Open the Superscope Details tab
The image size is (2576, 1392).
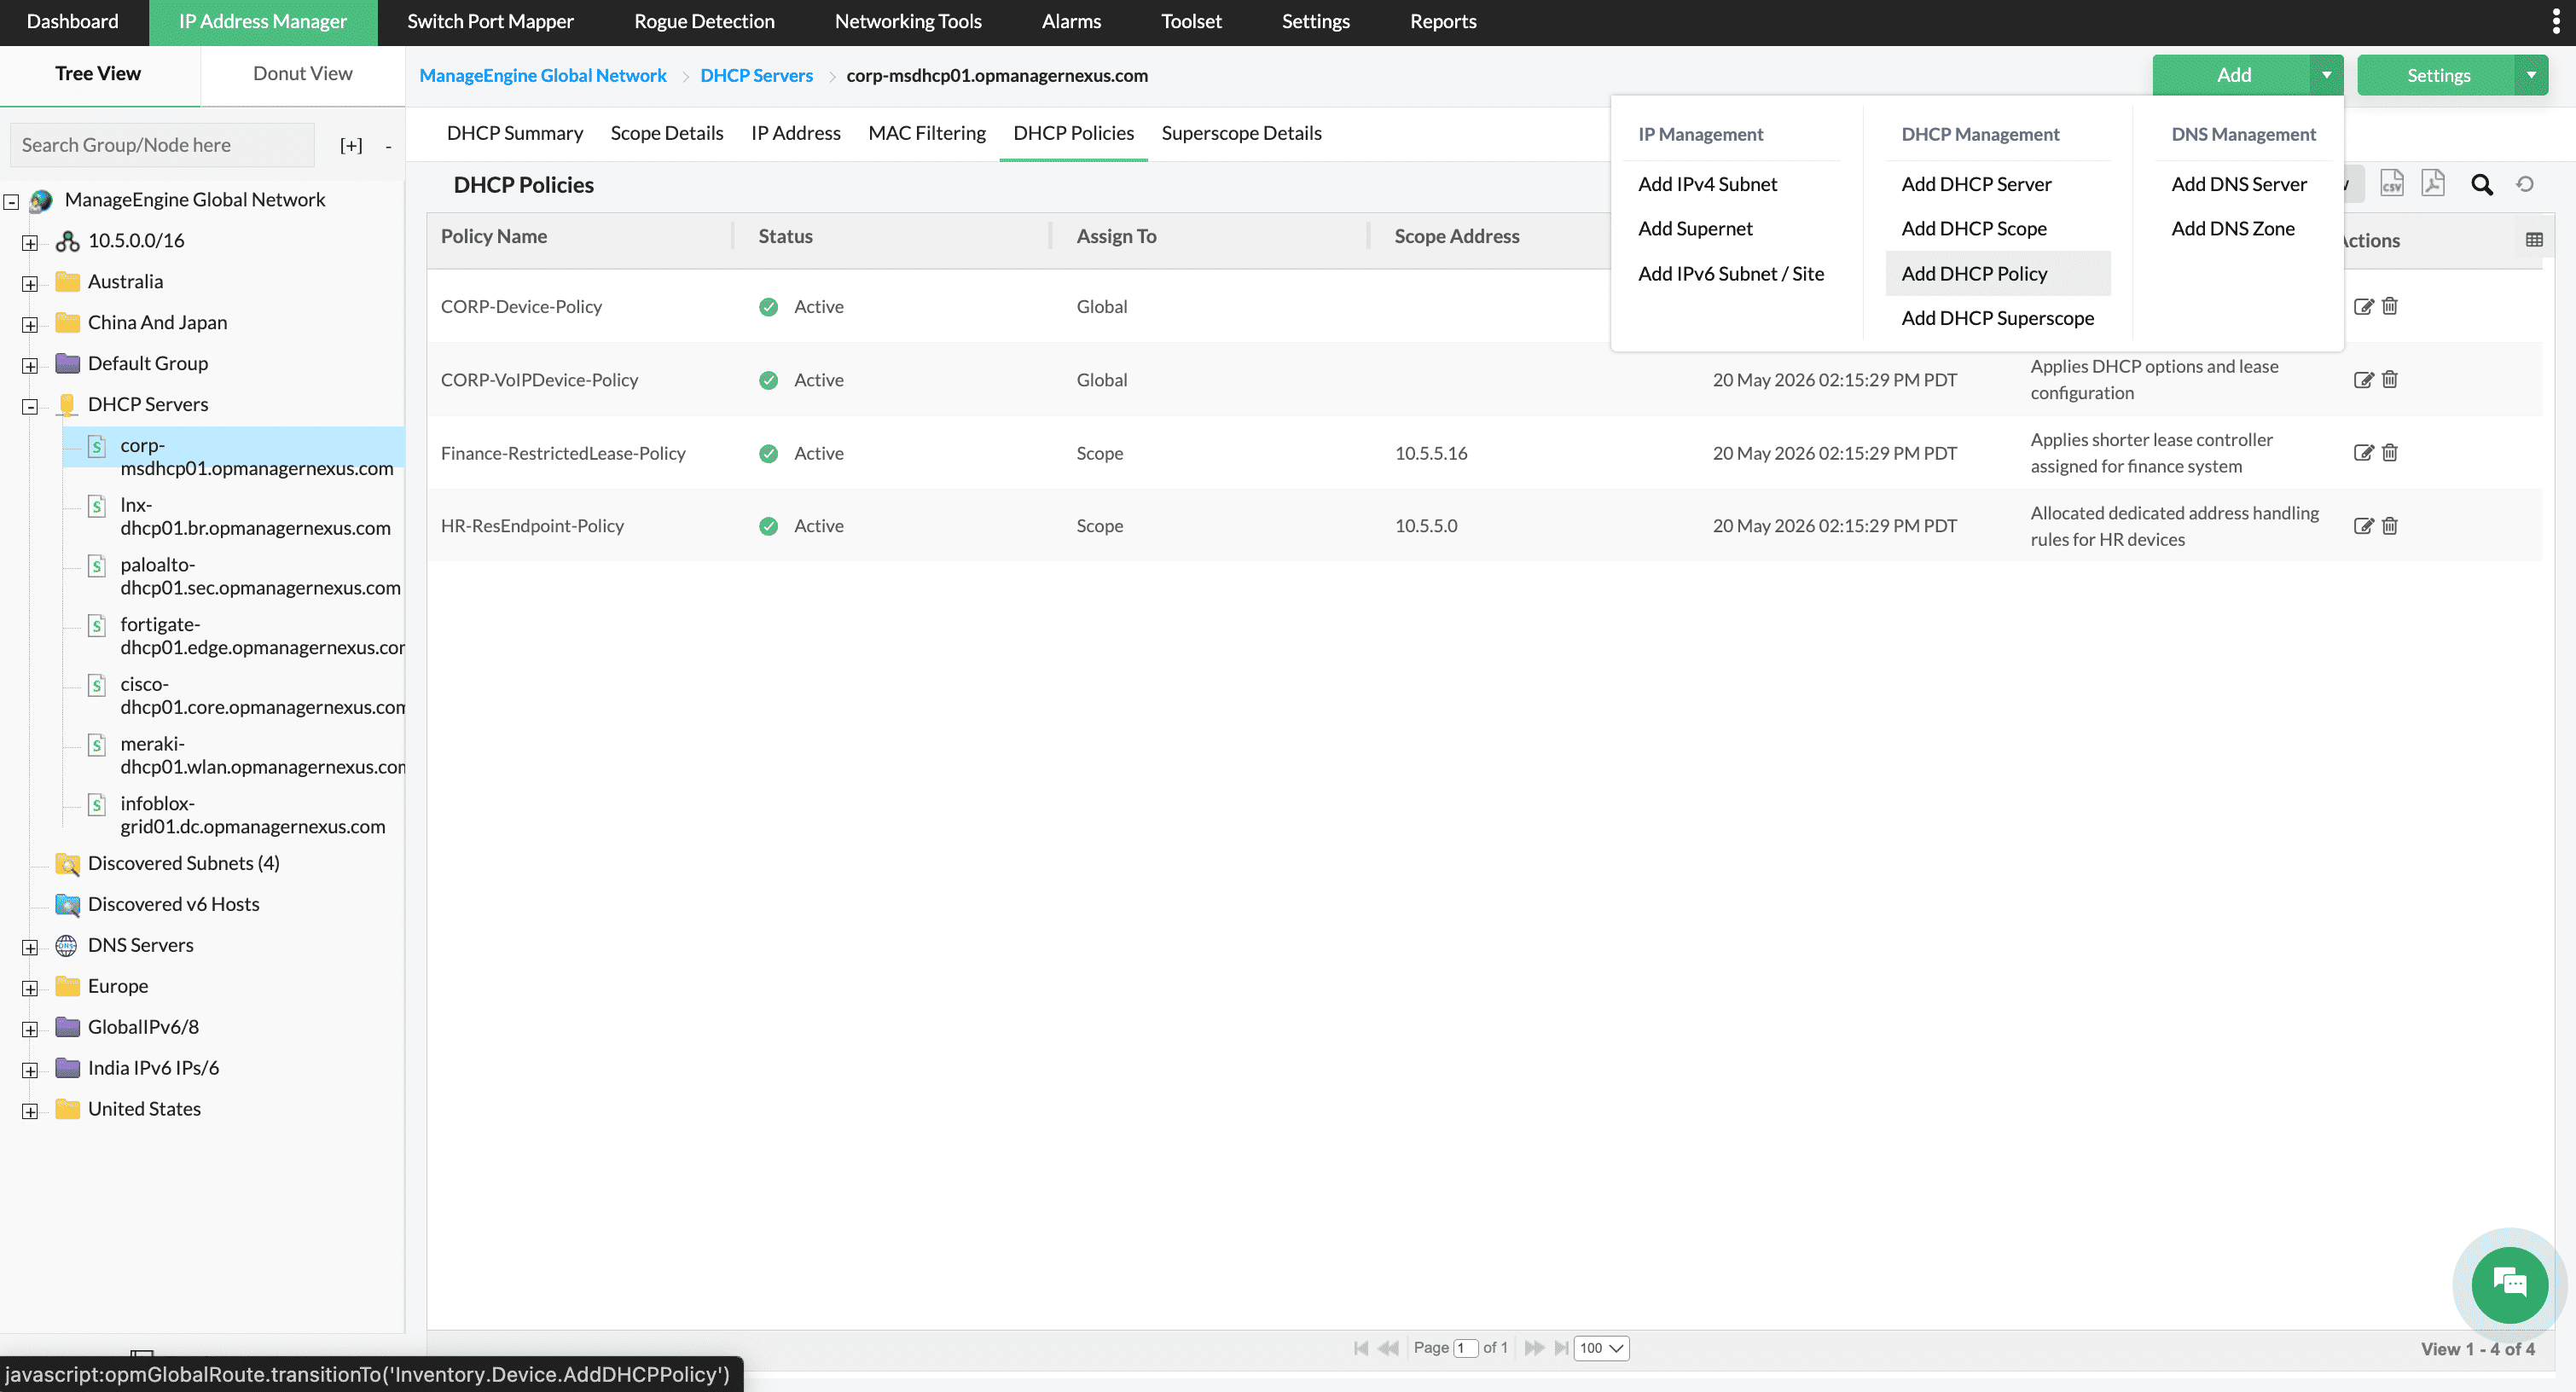pyautogui.click(x=1241, y=133)
